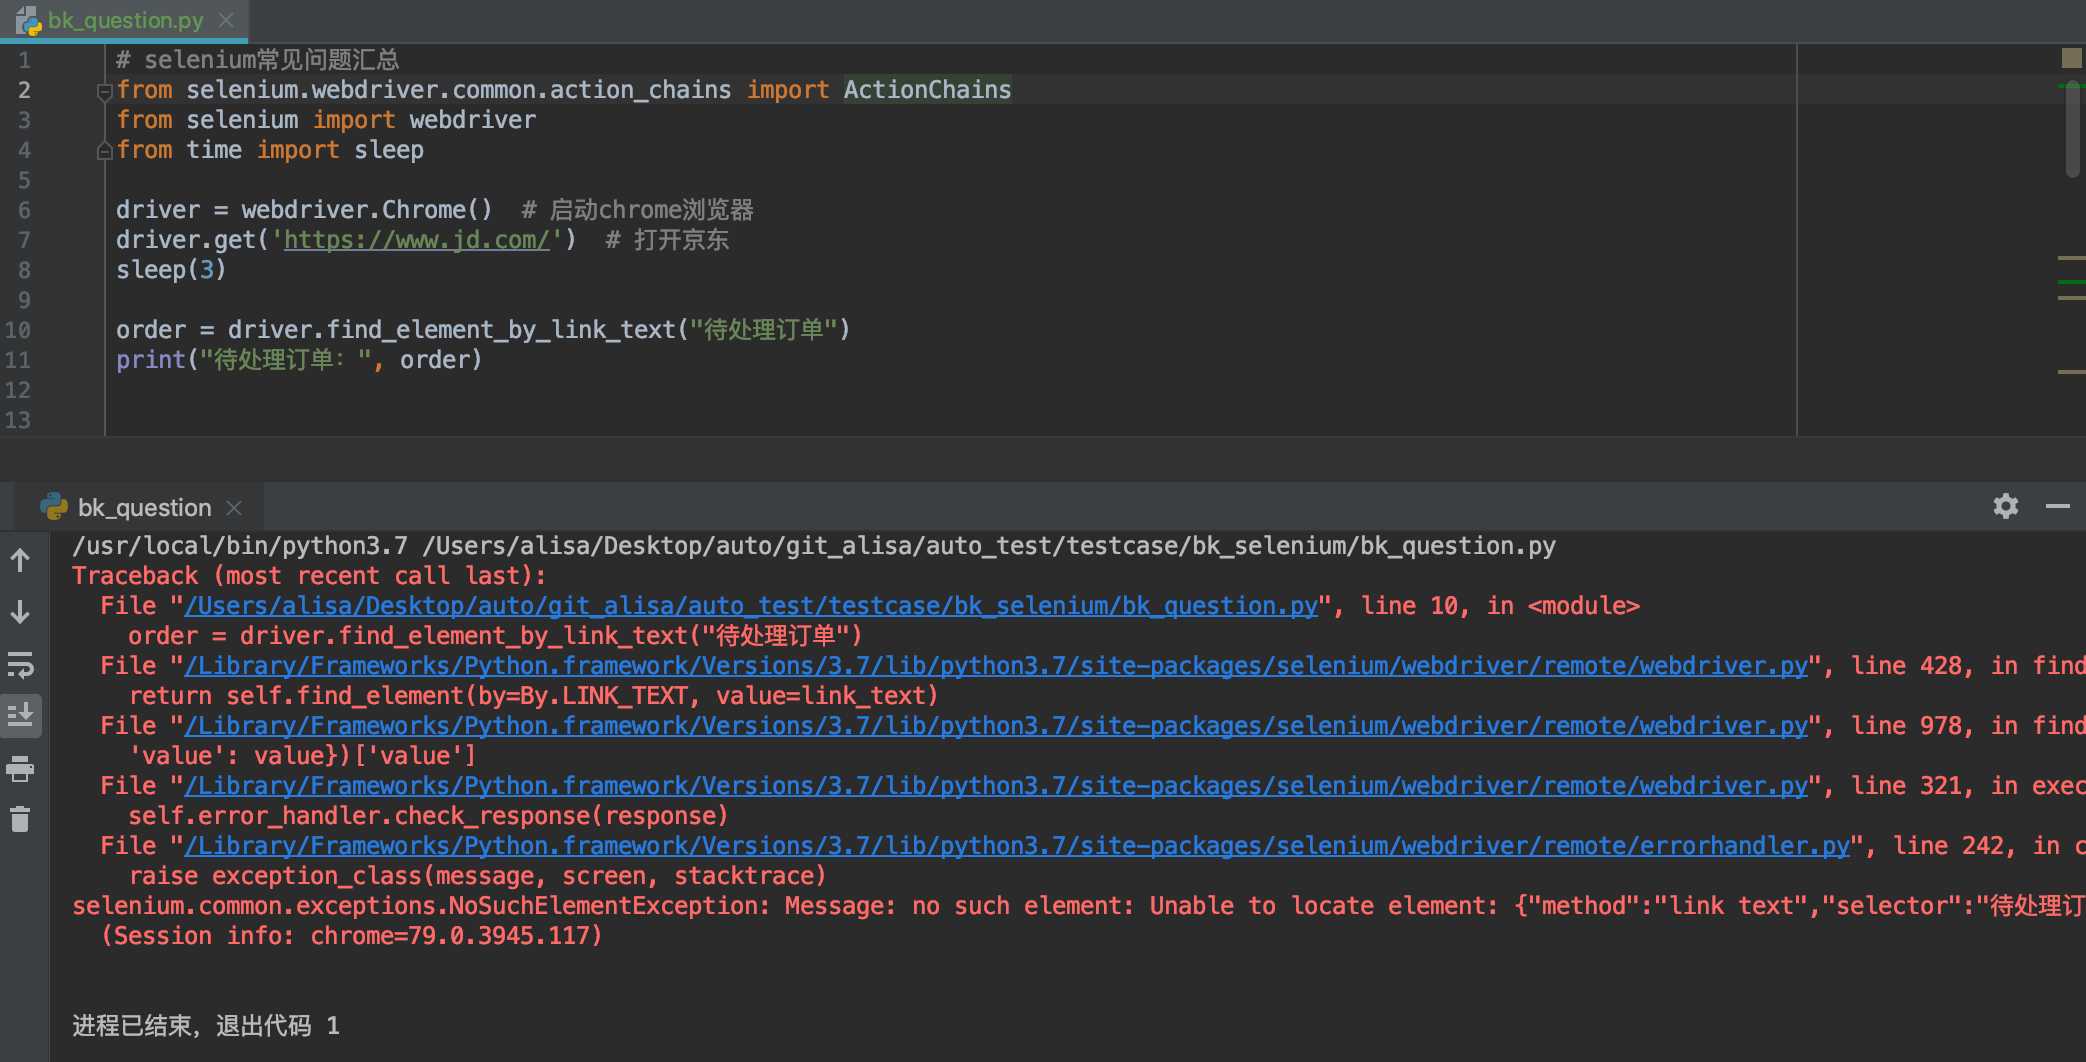
Task: Click the print statement on line 11
Action: point(299,360)
